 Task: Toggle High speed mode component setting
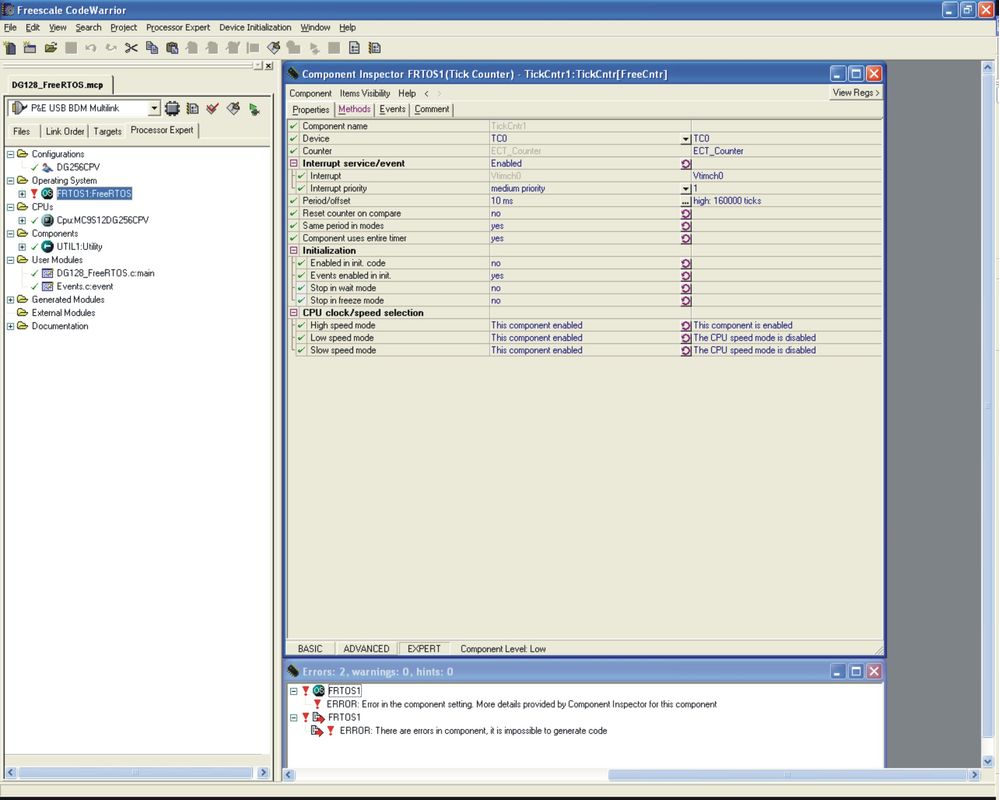(x=686, y=325)
